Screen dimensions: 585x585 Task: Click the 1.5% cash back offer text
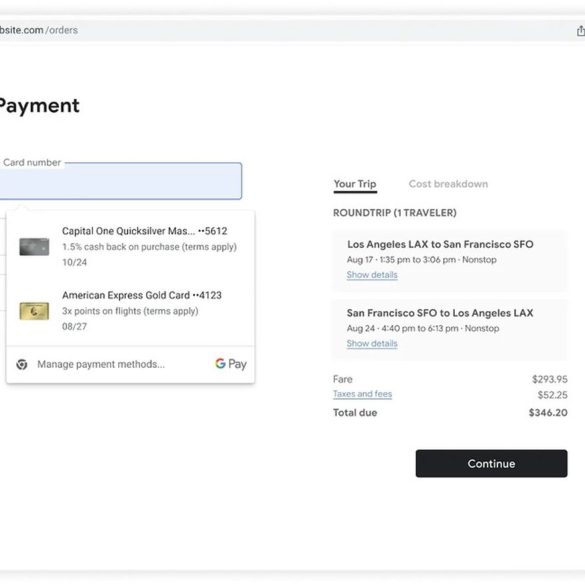point(149,247)
